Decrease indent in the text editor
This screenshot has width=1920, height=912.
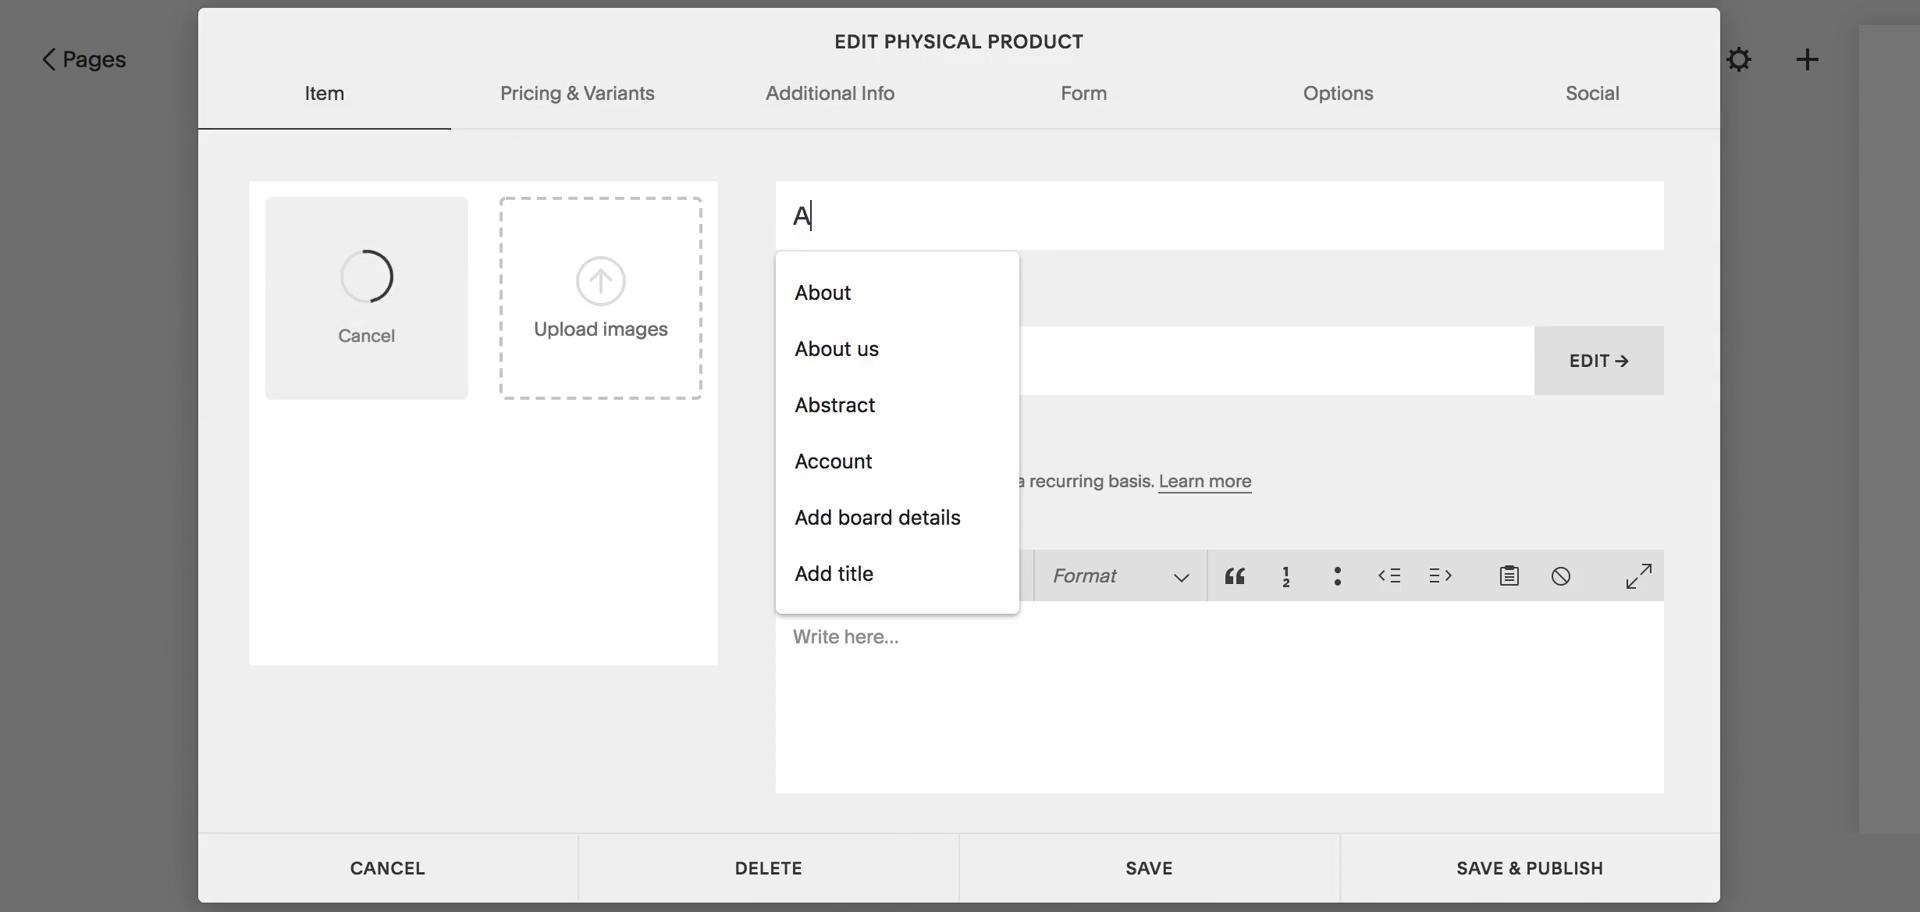tap(1389, 576)
